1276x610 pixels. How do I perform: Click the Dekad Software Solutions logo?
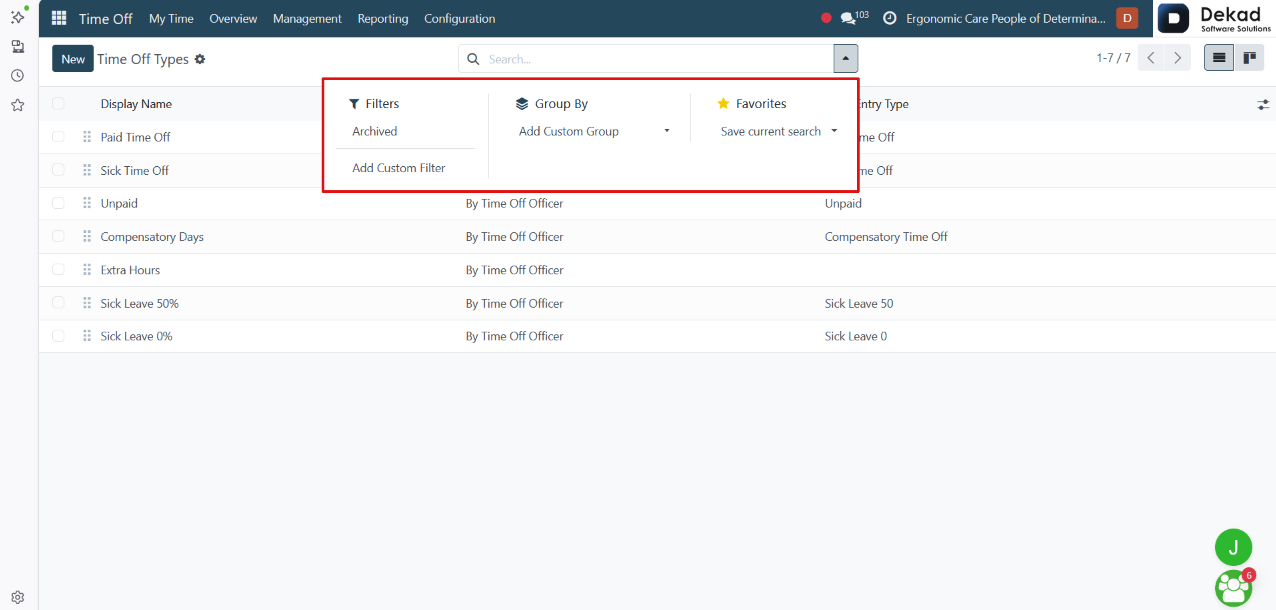click(1215, 18)
